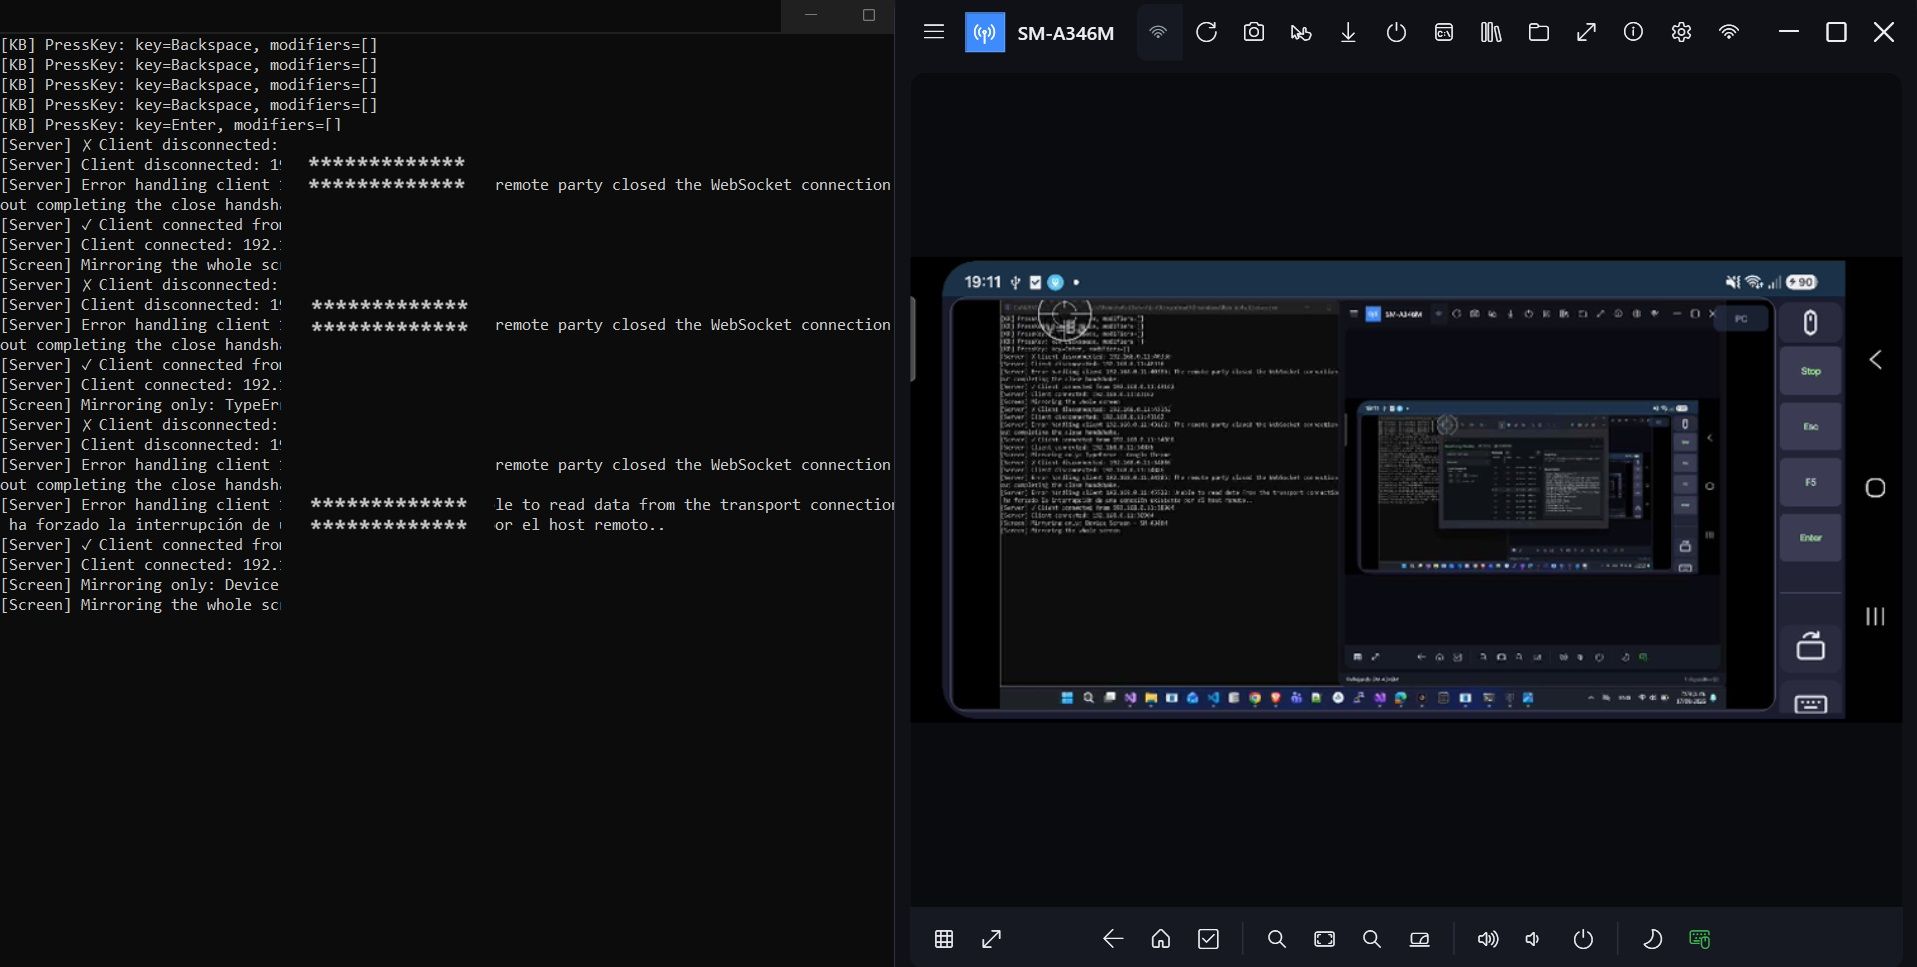Screen dimensions: 1917x967
Task: Click the expand arrows icon in the top toolbar
Action: tap(1586, 33)
